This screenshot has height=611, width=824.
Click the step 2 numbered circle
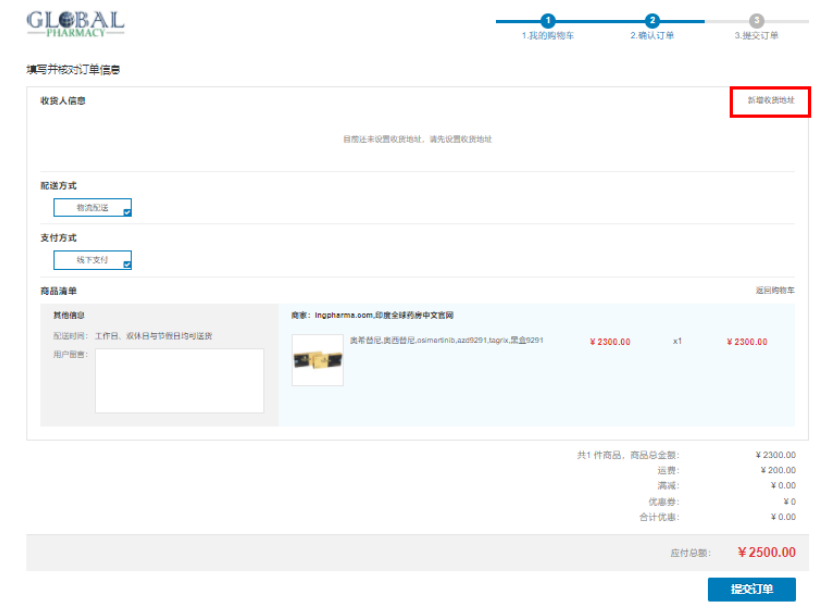(652, 21)
